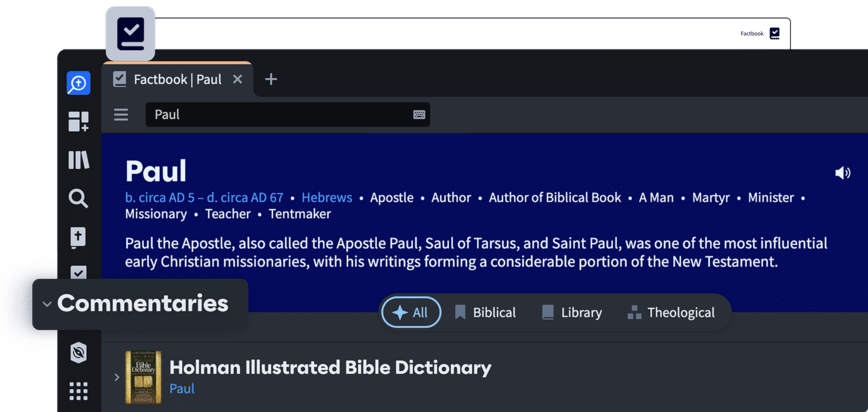
Task: Click the blue home search icon in sidebar
Action: pyautogui.click(x=78, y=84)
